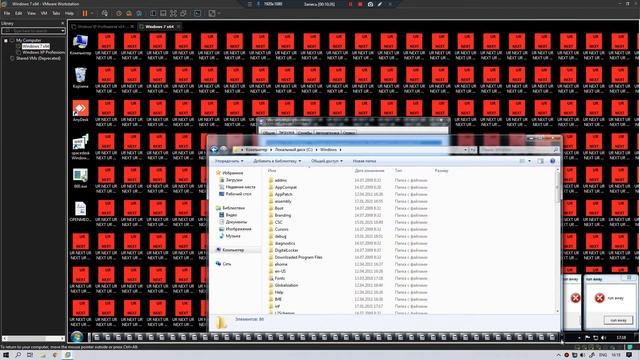Viewport: 640px width, 360px height.
Task: Open the Snapshot Manager icon
Action: [139, 13]
